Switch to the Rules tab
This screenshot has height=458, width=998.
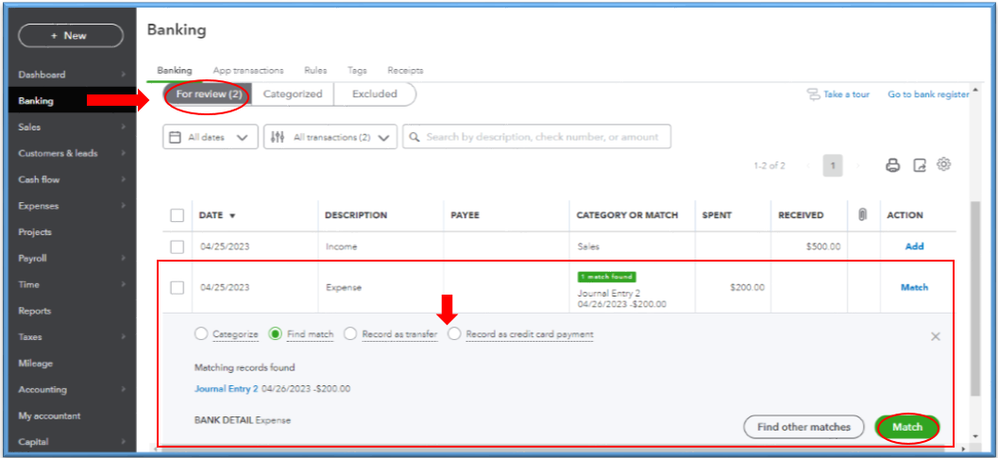pyautogui.click(x=316, y=71)
